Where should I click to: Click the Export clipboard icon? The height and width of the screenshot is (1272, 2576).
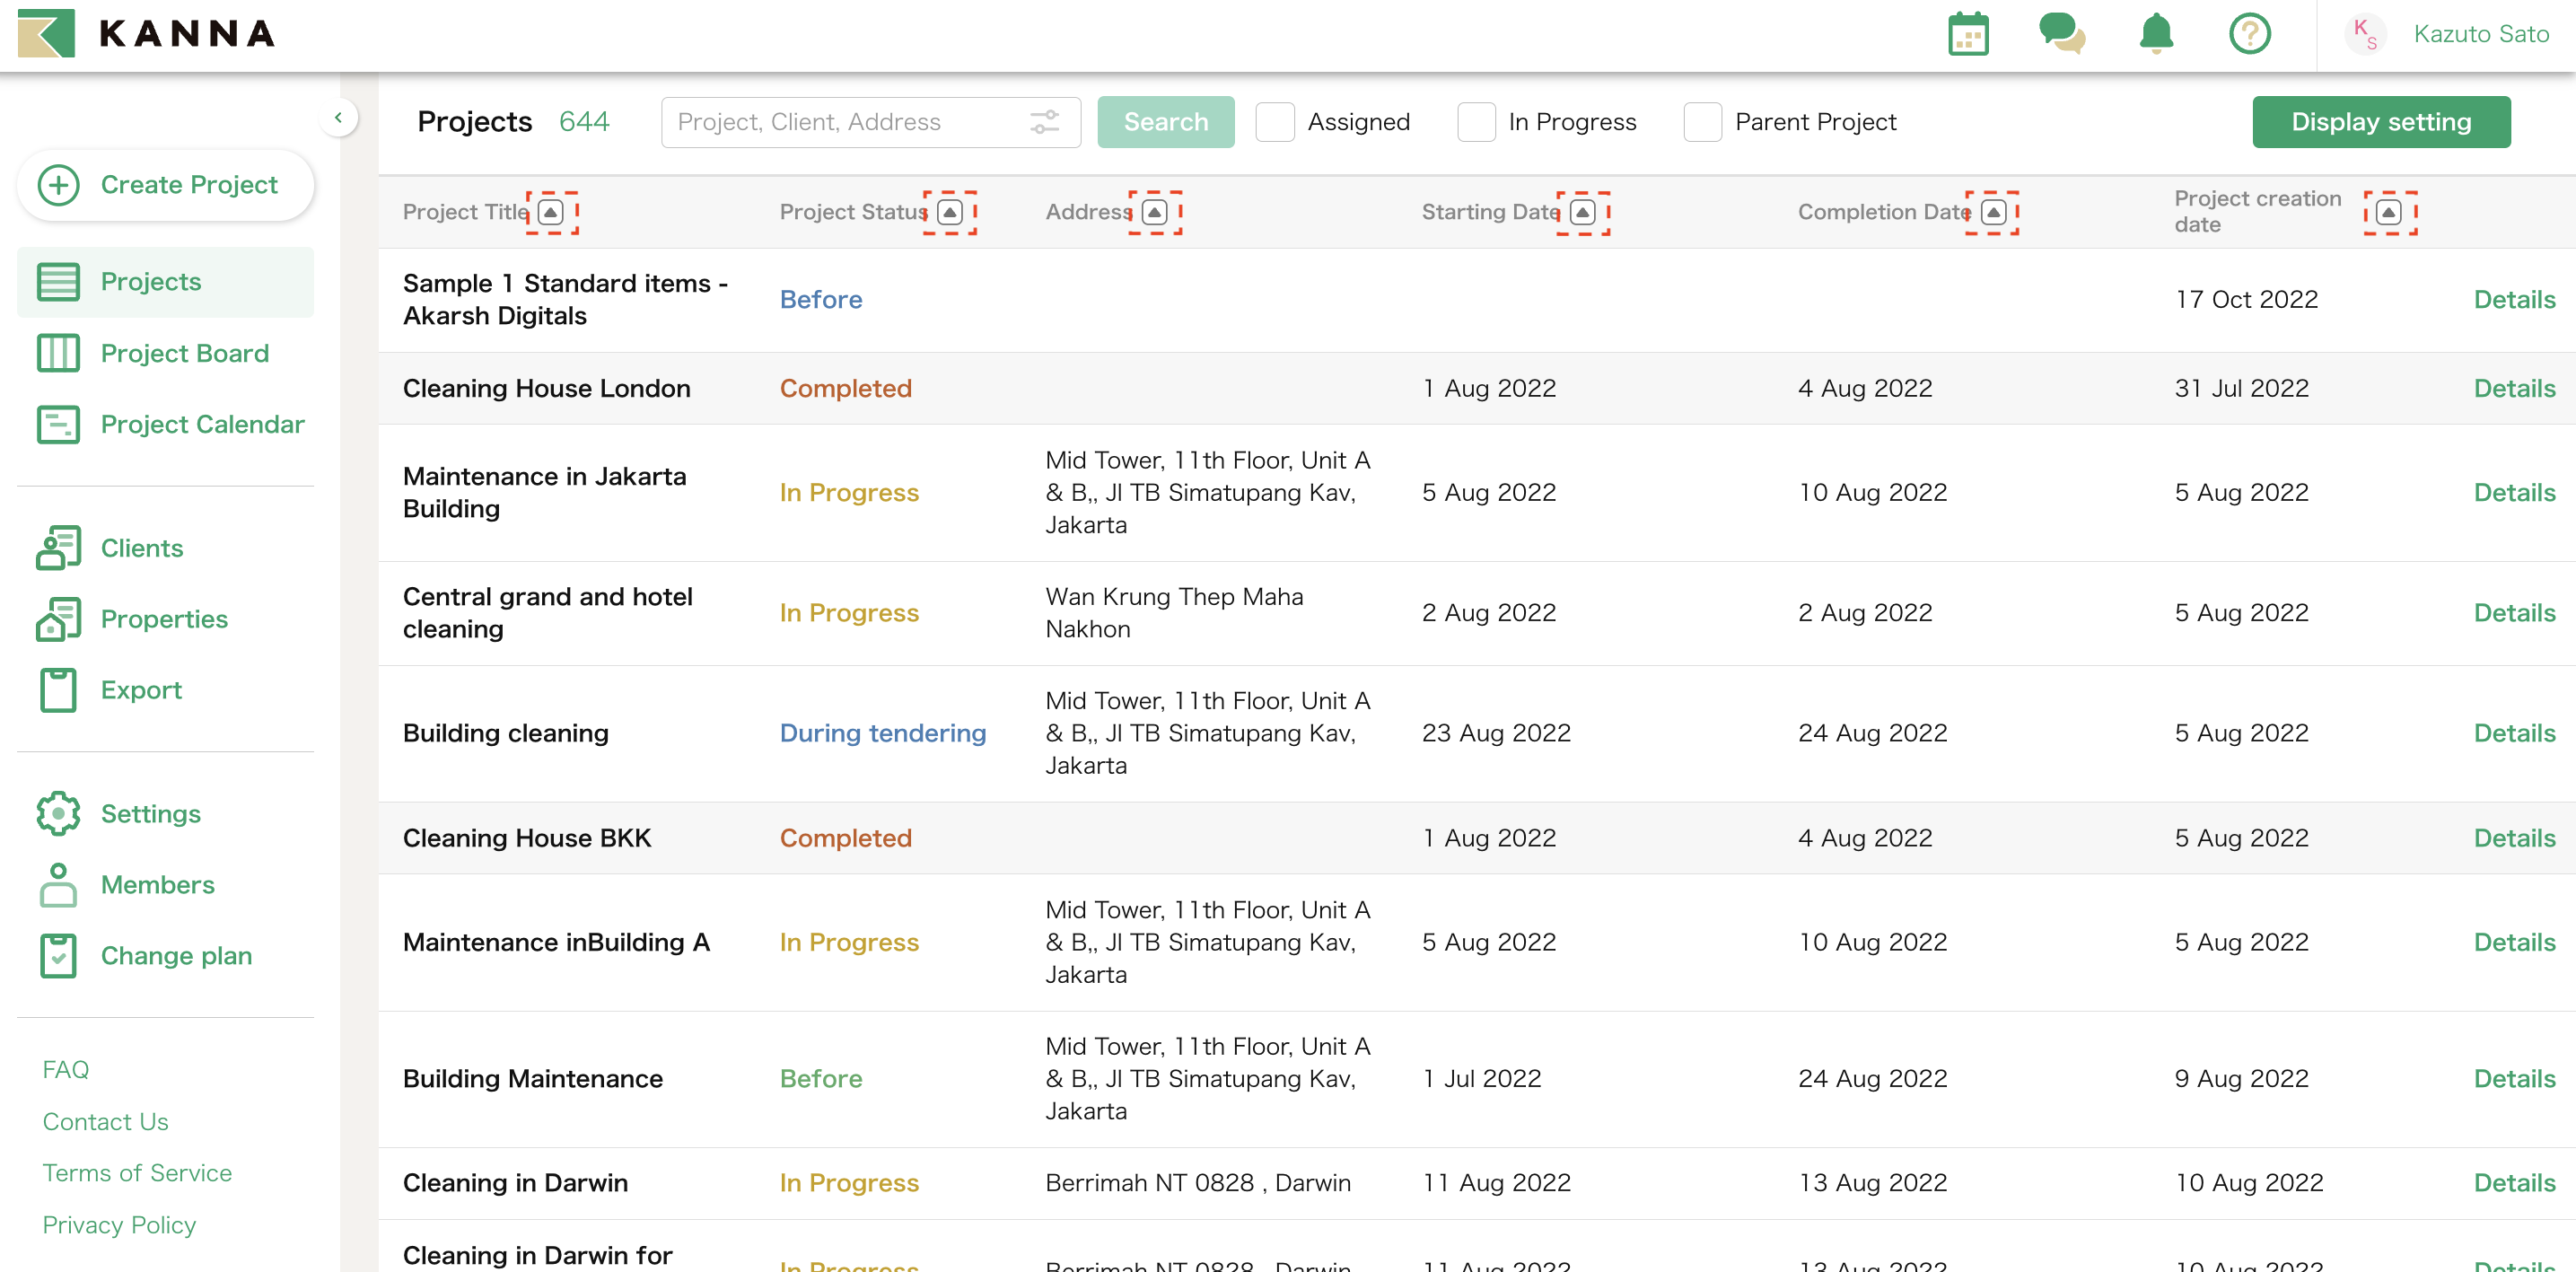pyautogui.click(x=58, y=689)
